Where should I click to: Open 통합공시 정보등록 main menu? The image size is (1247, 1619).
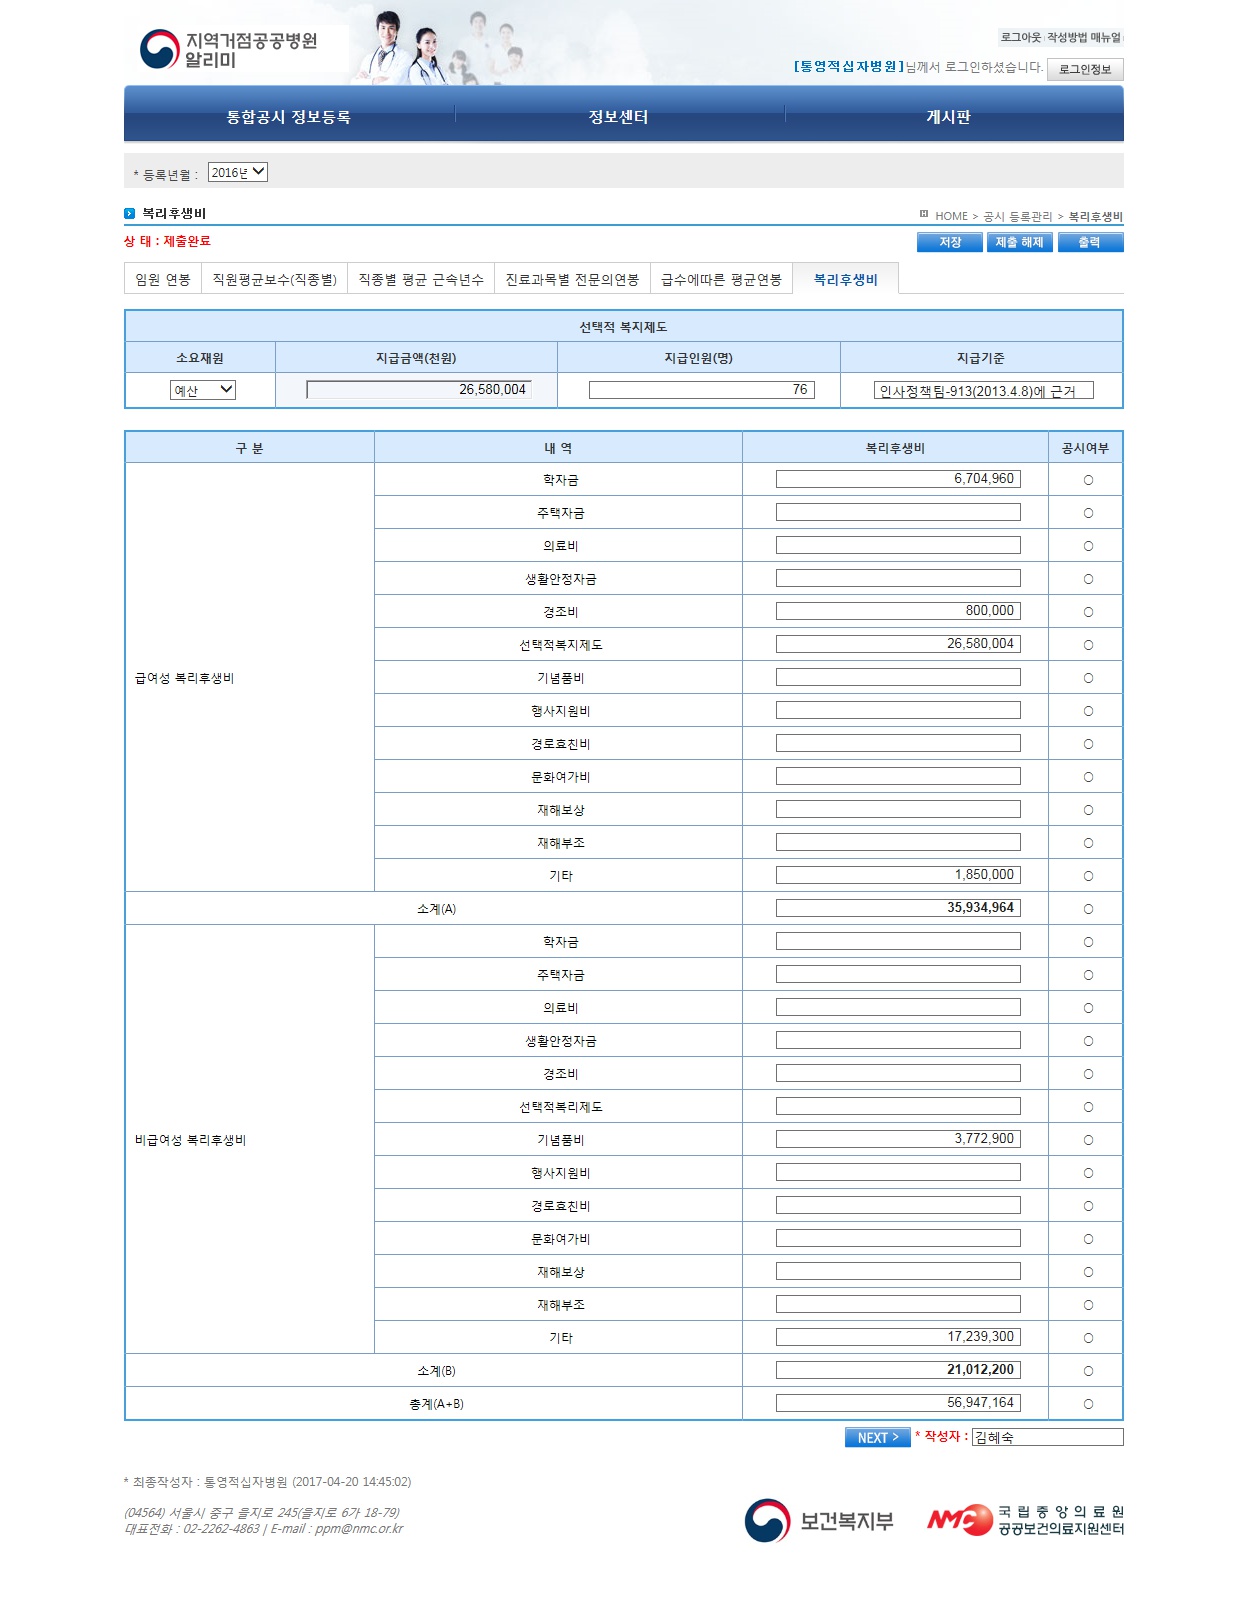click(x=289, y=117)
